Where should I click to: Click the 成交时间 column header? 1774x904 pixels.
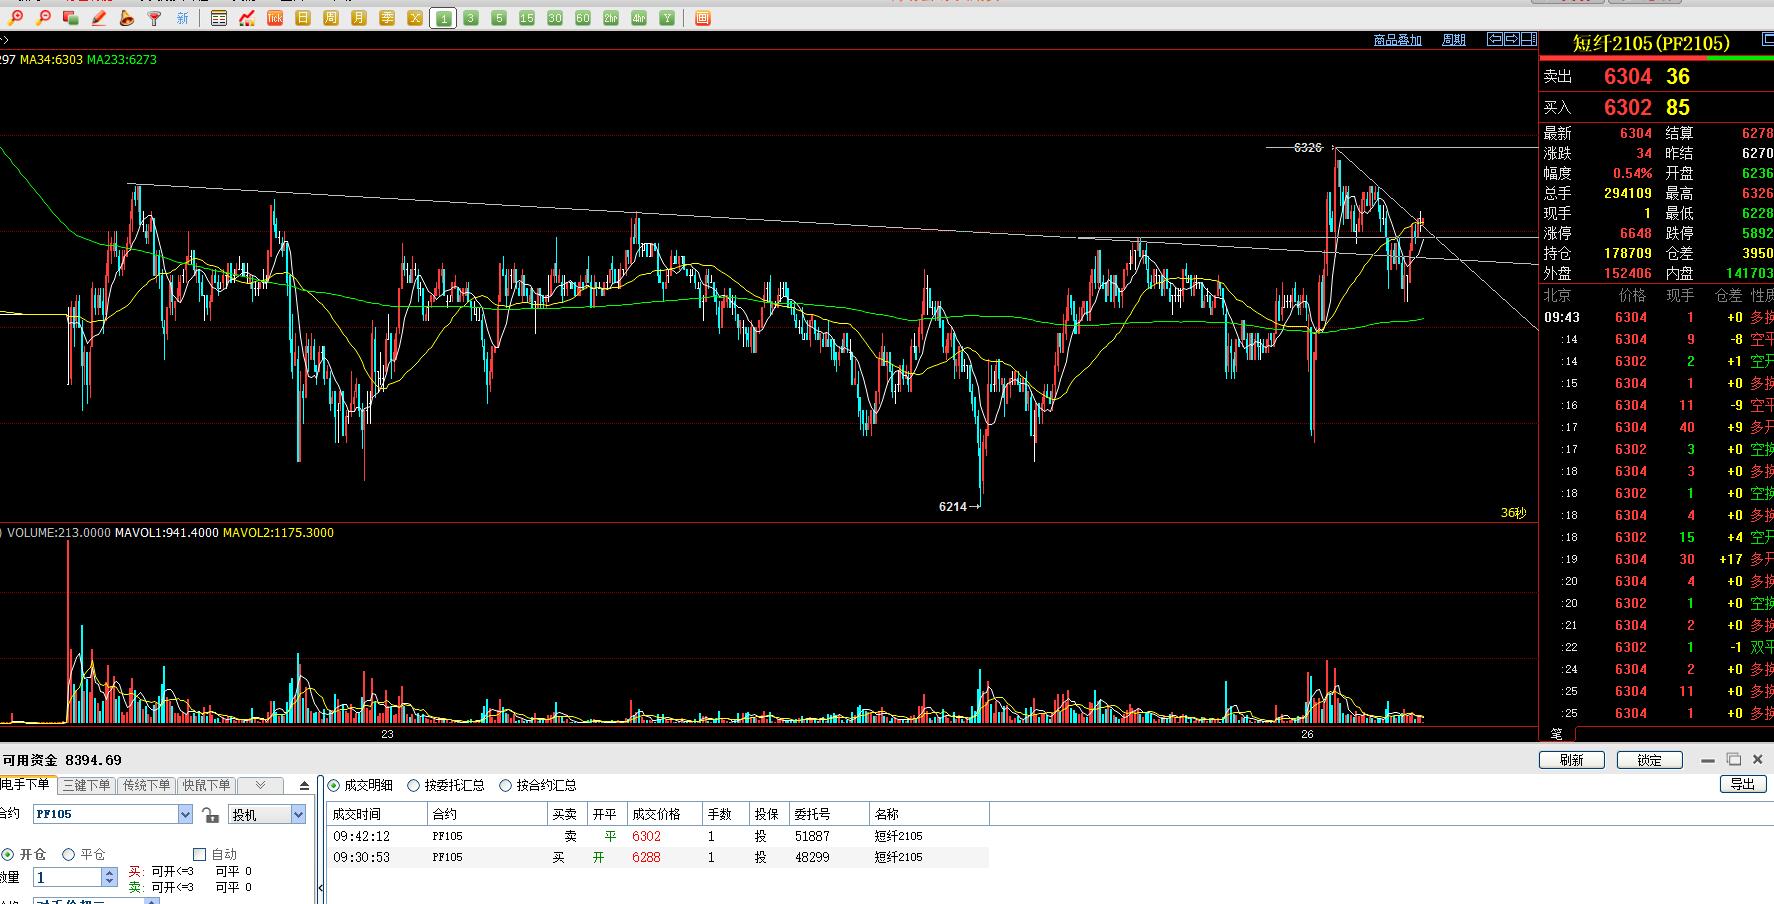click(377, 814)
